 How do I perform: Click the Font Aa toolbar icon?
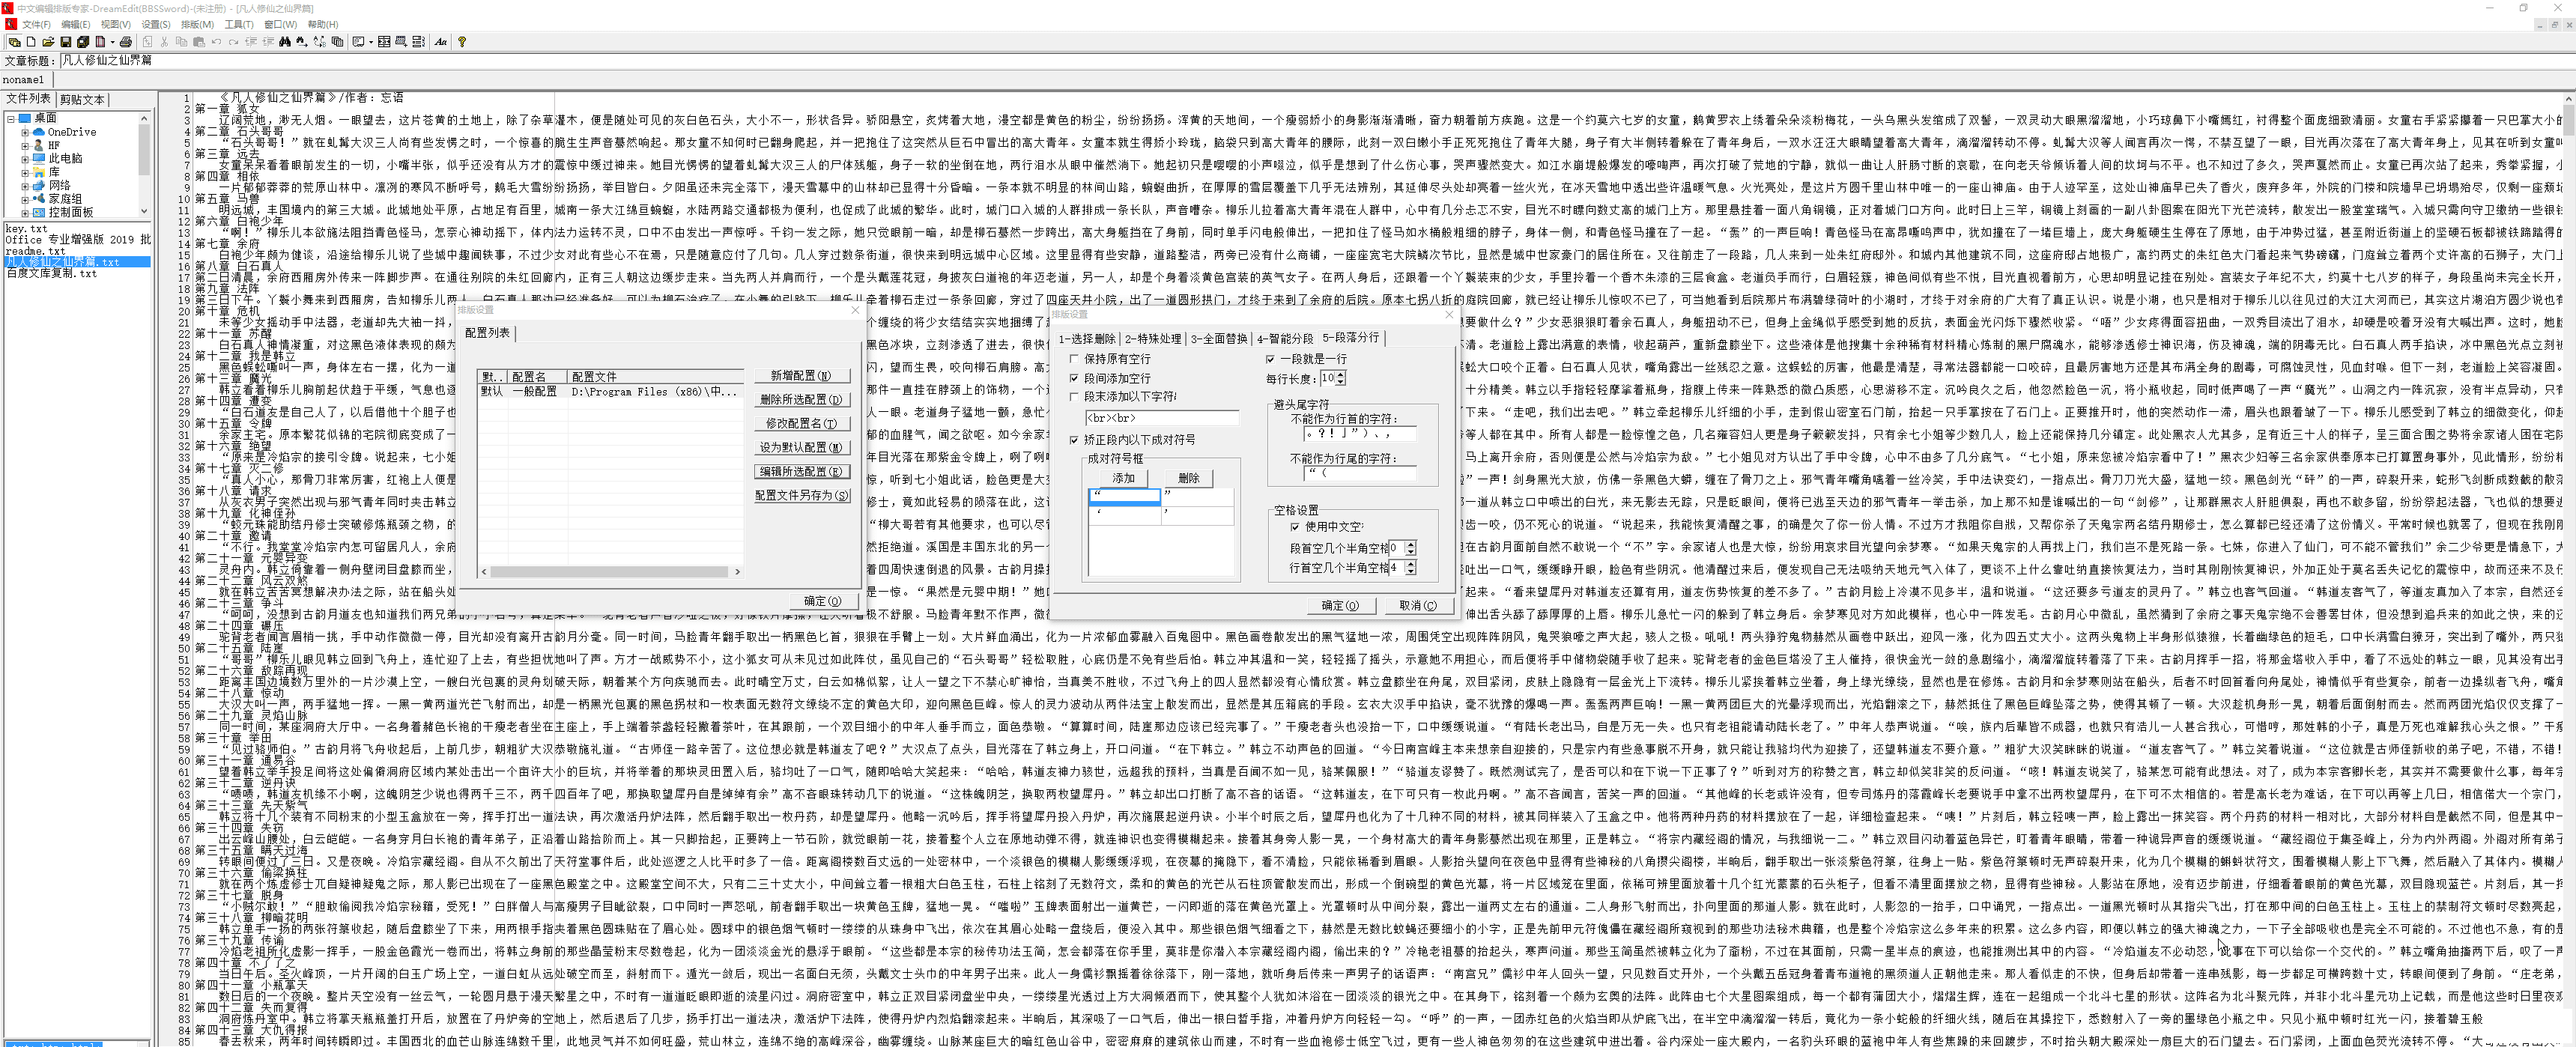point(441,42)
